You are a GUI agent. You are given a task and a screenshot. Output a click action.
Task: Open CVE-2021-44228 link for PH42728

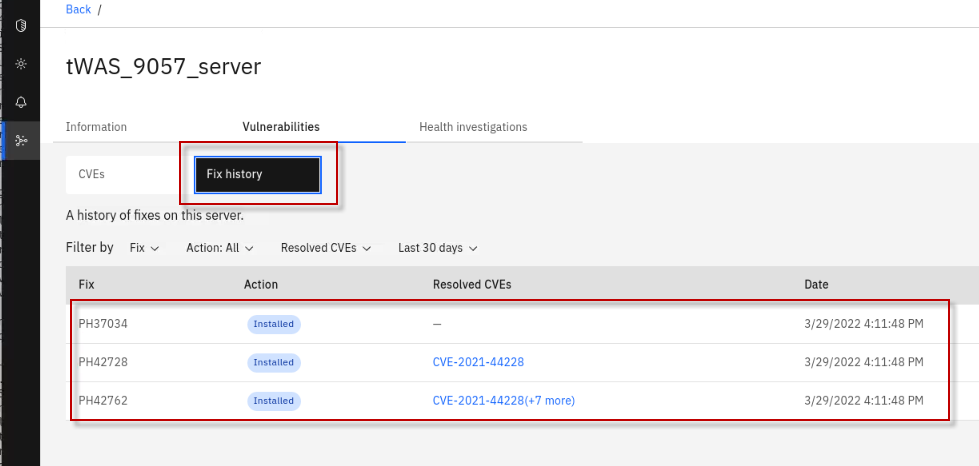(x=478, y=362)
